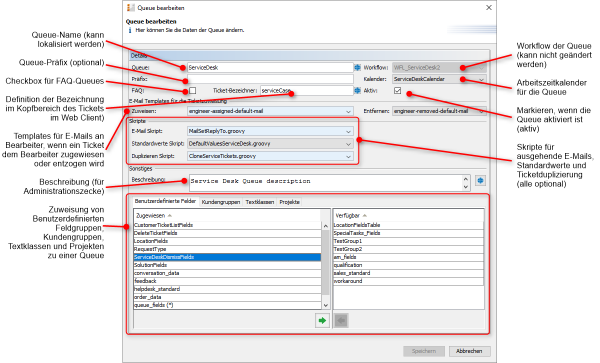Switch to the Projekte tab
This screenshot has height=363, width=600.
click(x=289, y=202)
